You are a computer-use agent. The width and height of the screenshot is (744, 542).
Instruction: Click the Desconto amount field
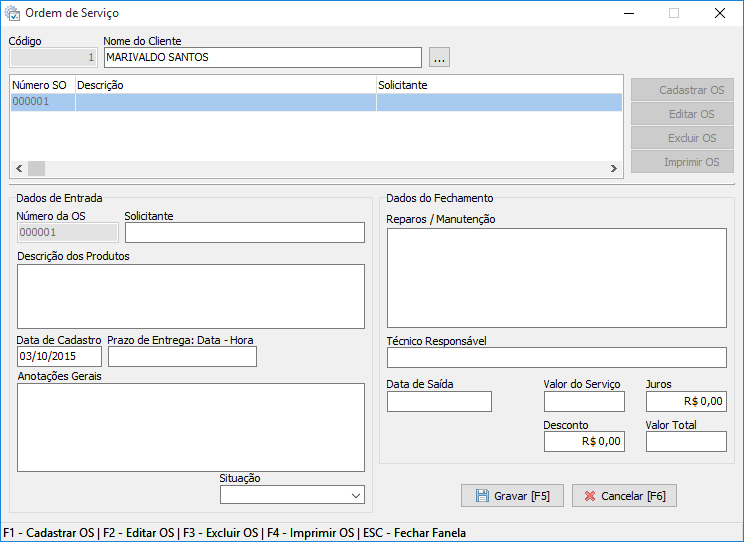pos(584,442)
